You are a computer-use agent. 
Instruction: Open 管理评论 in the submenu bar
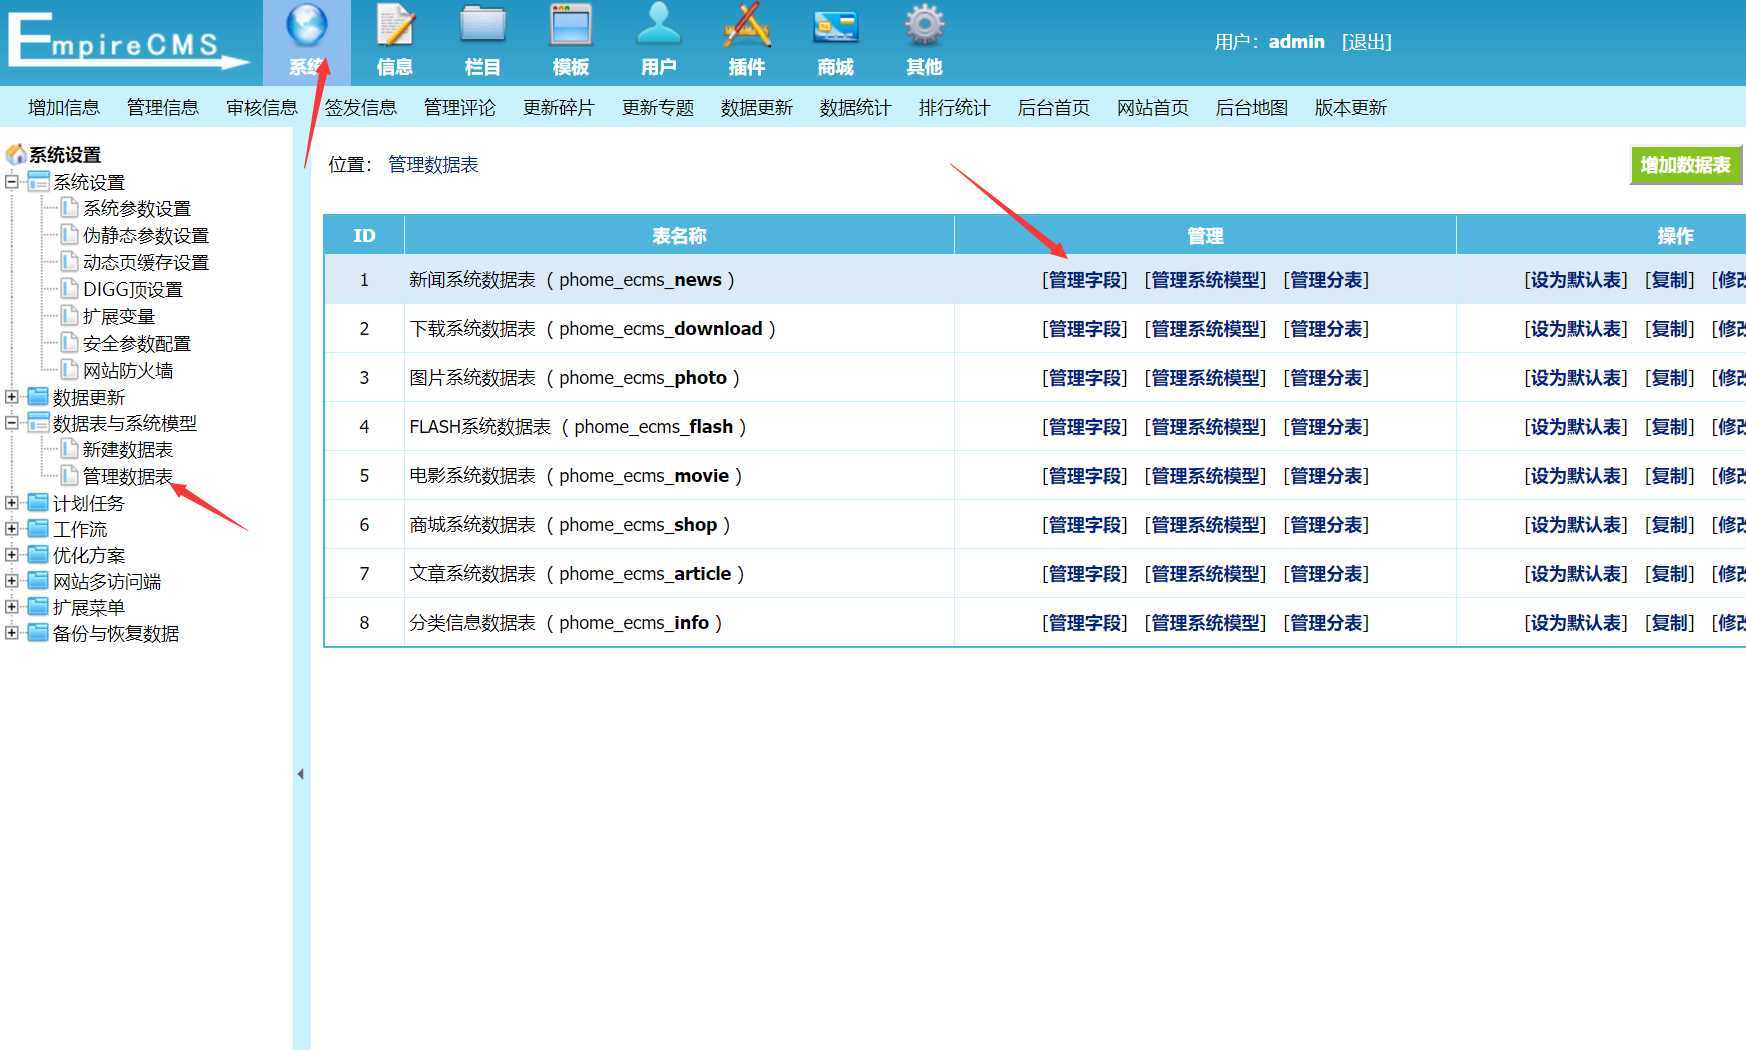coord(460,107)
